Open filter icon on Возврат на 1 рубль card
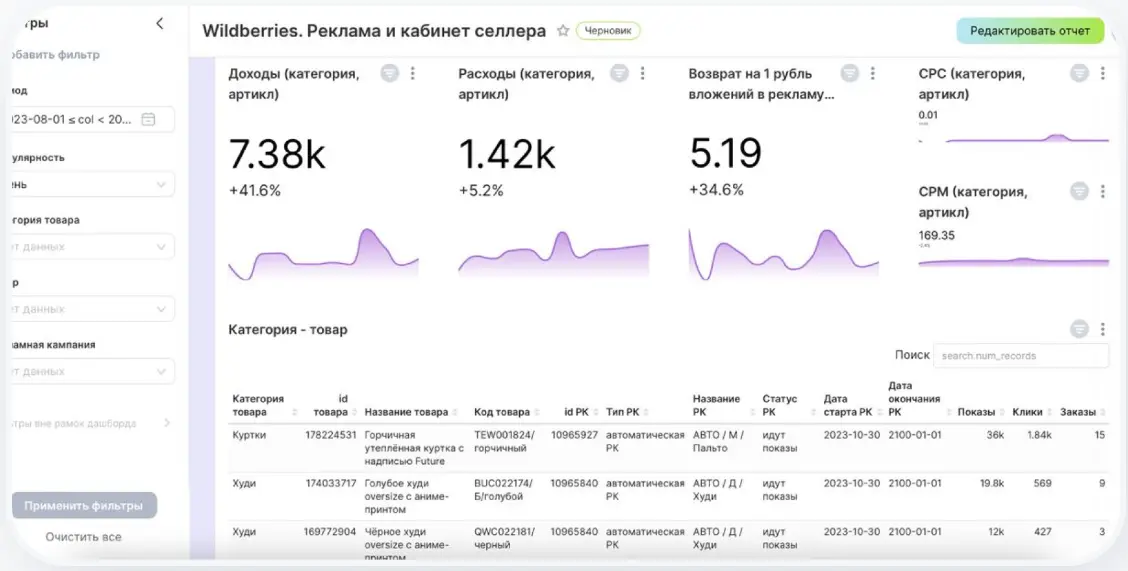The width and height of the screenshot is (1128, 571). (850, 73)
